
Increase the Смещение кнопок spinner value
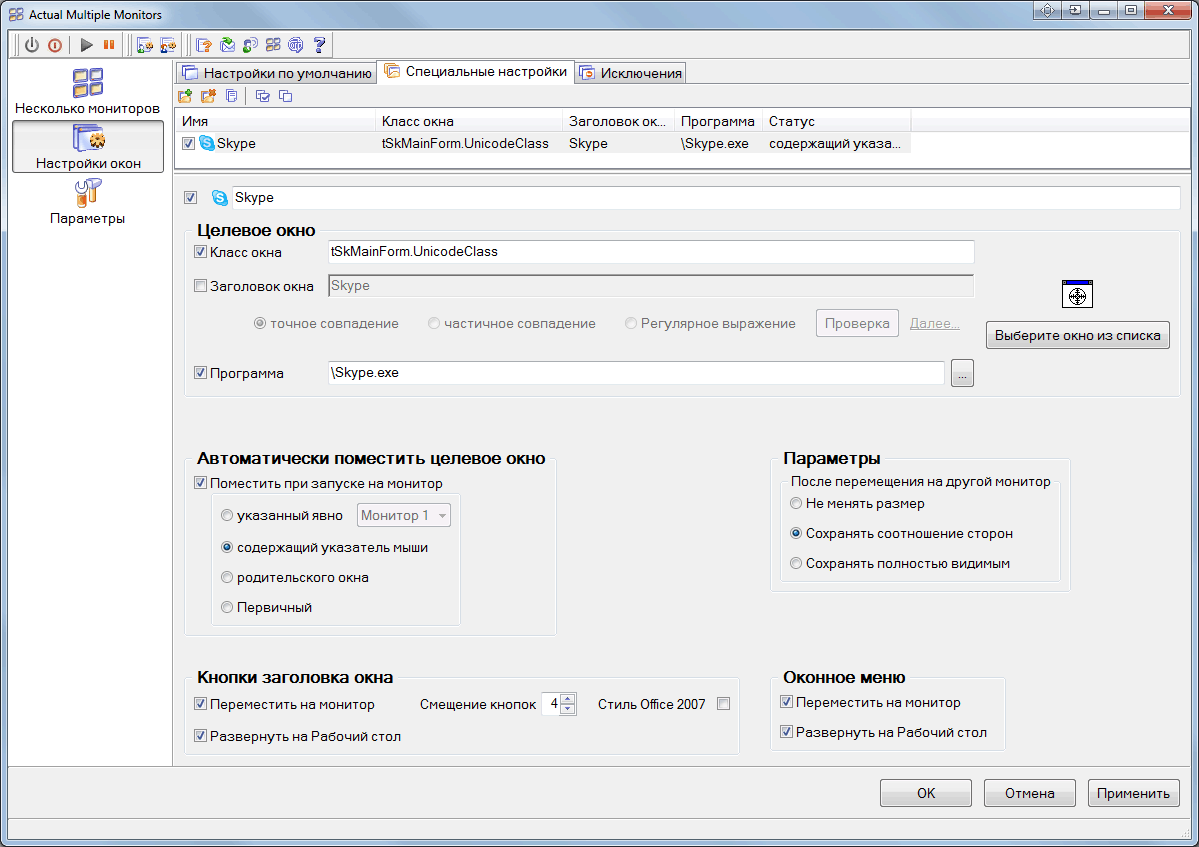[x=567, y=699]
